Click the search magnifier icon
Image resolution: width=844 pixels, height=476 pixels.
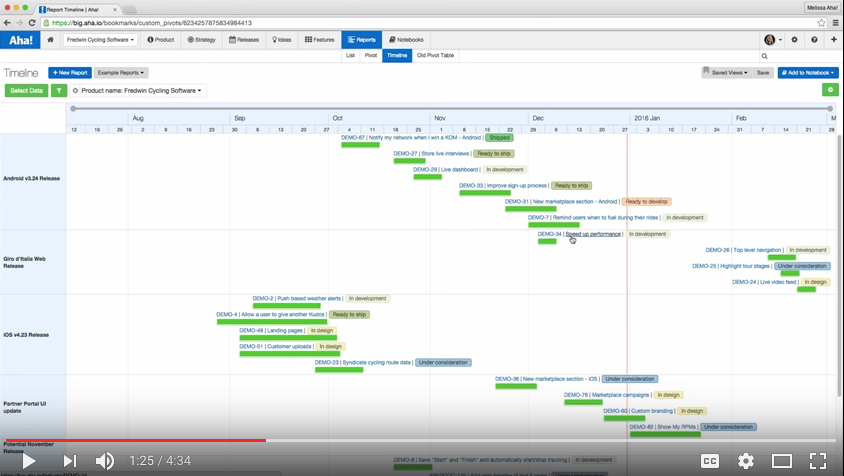click(764, 56)
